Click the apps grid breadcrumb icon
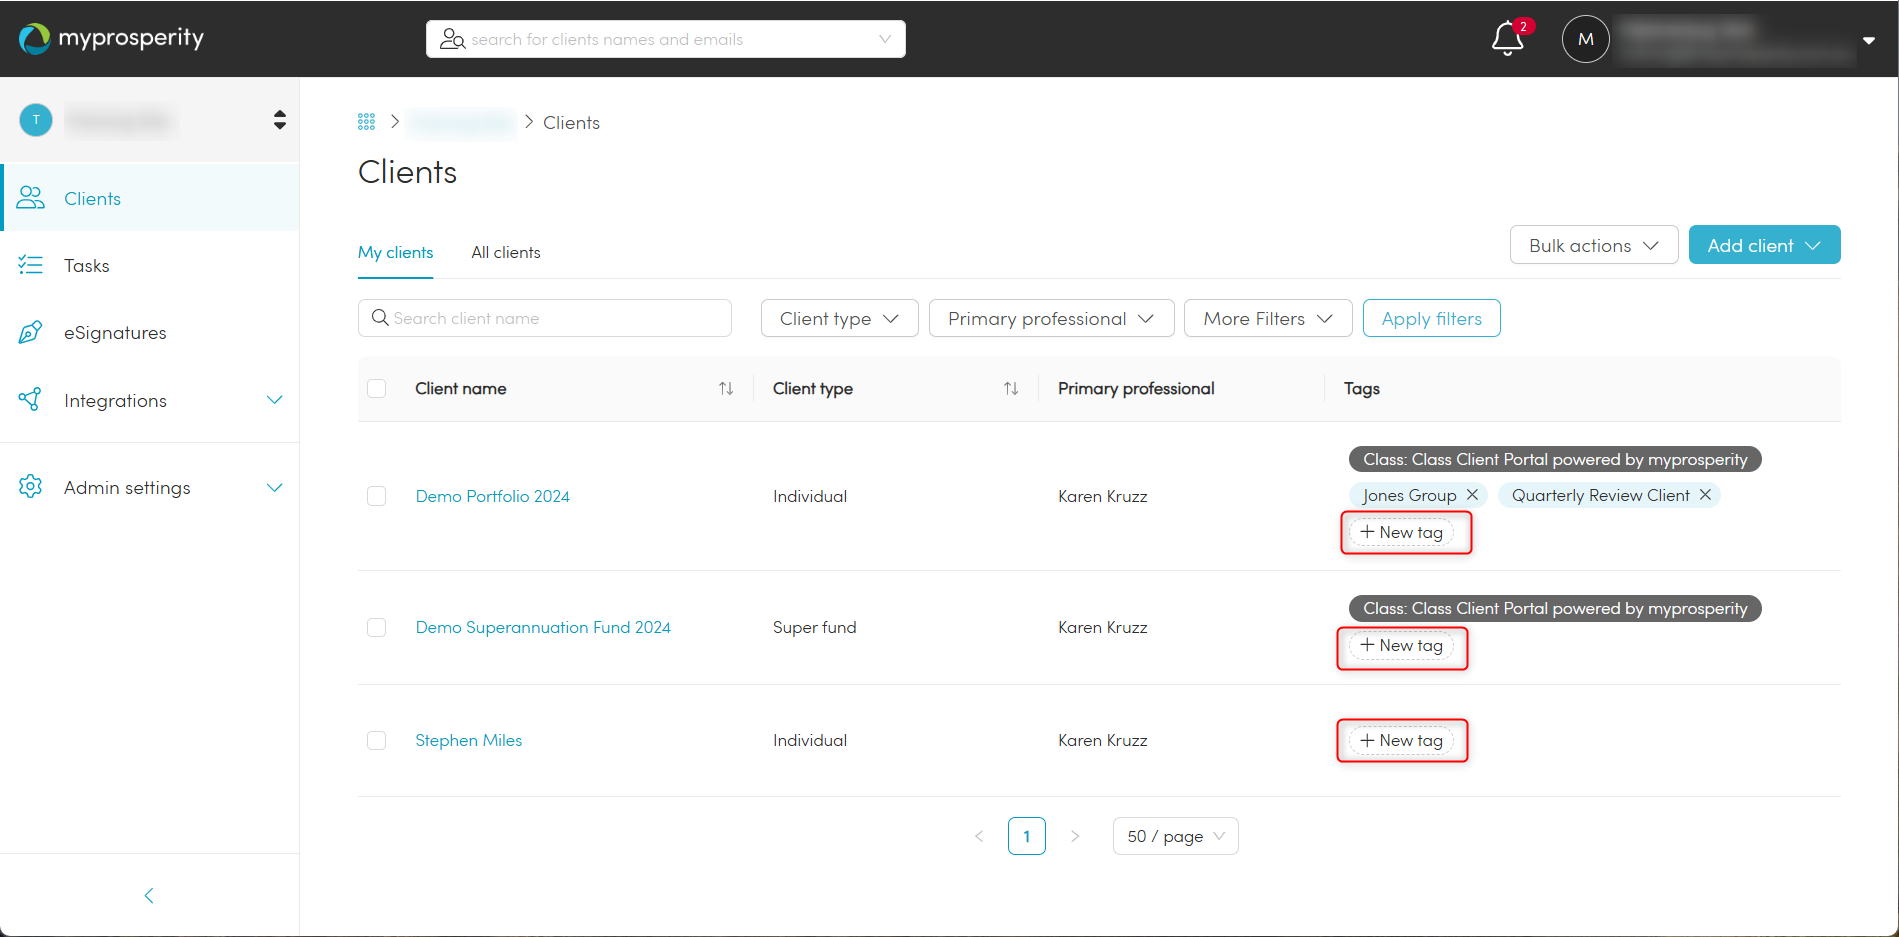1899x937 pixels. (366, 122)
